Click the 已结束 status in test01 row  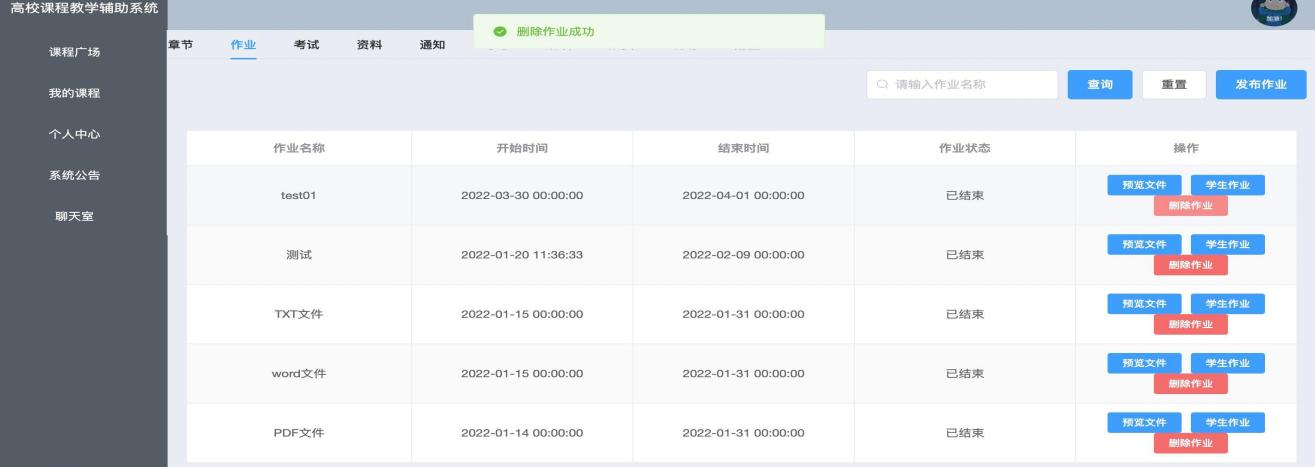[x=964, y=195]
